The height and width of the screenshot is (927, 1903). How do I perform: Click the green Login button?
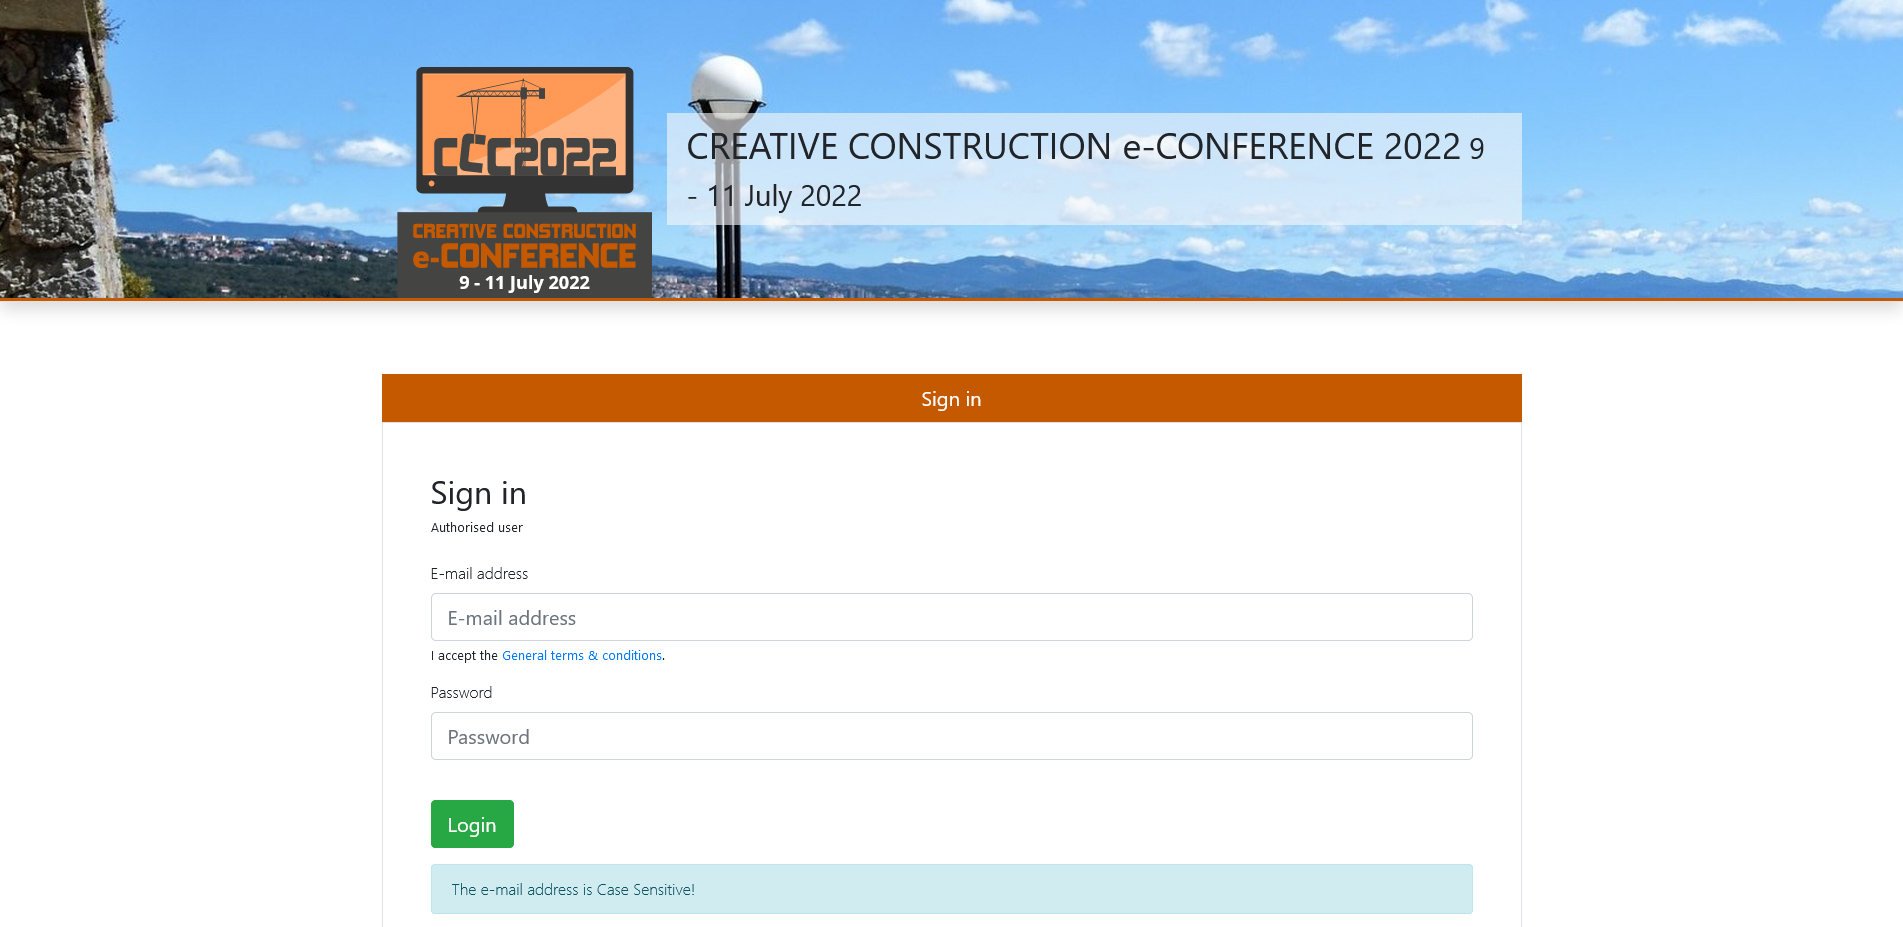(x=472, y=824)
